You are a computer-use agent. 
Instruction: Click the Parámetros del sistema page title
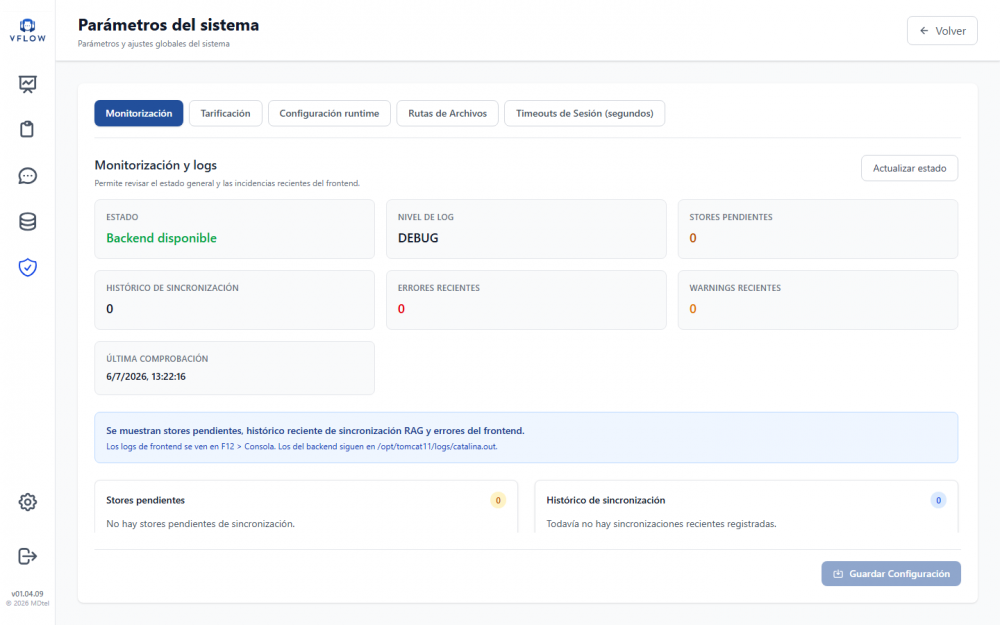168,25
